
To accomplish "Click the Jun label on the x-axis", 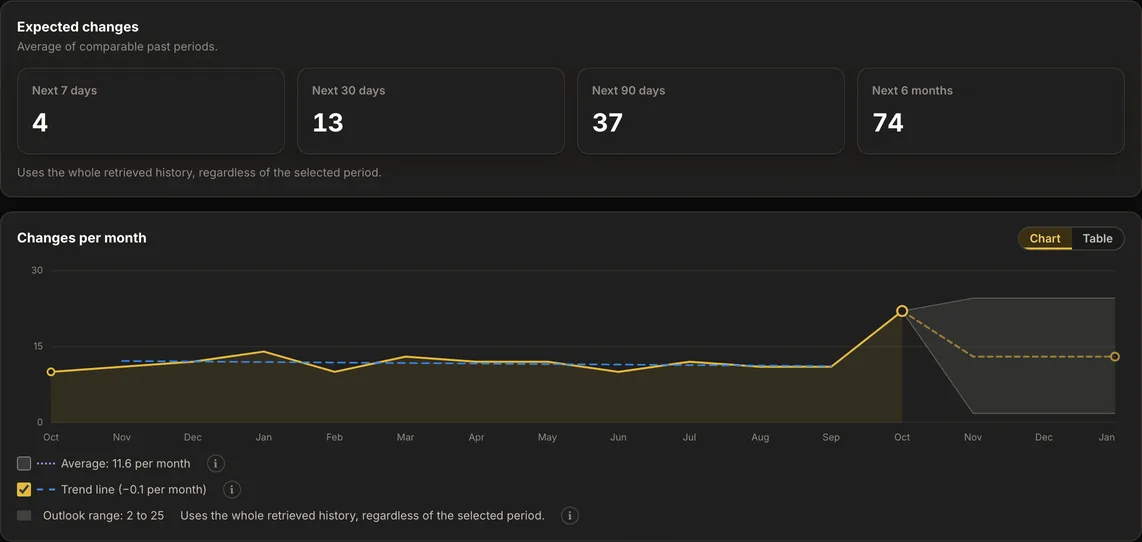I will (618, 437).
